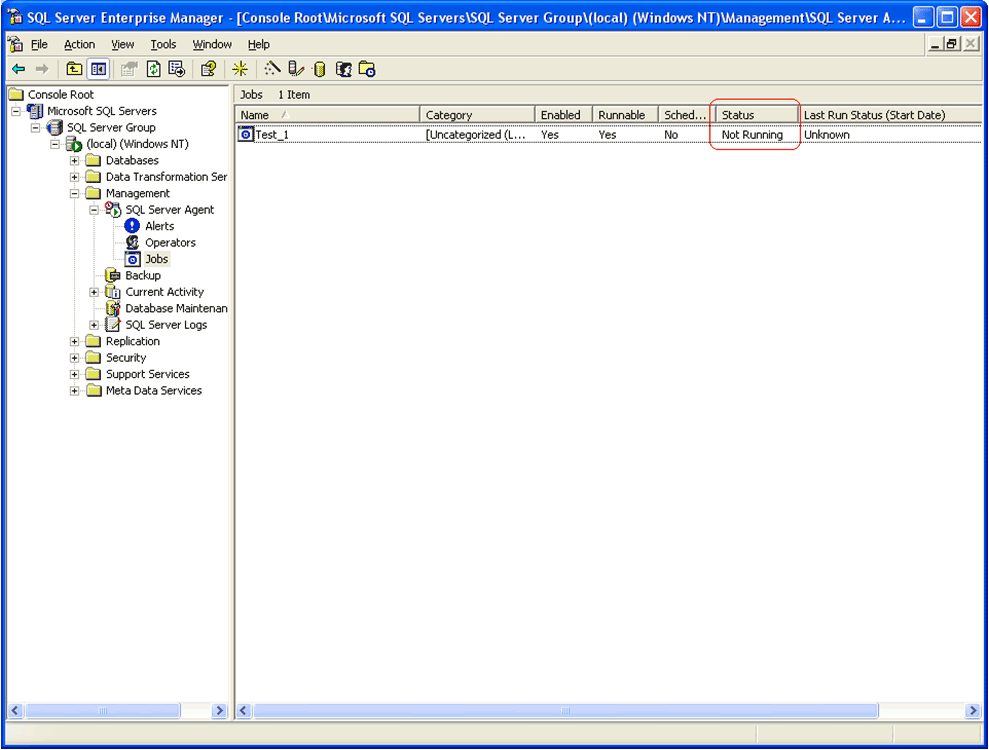Viewport: 989px width, 750px height.
Task: Sort by the Enabled column header
Action: 563,115
